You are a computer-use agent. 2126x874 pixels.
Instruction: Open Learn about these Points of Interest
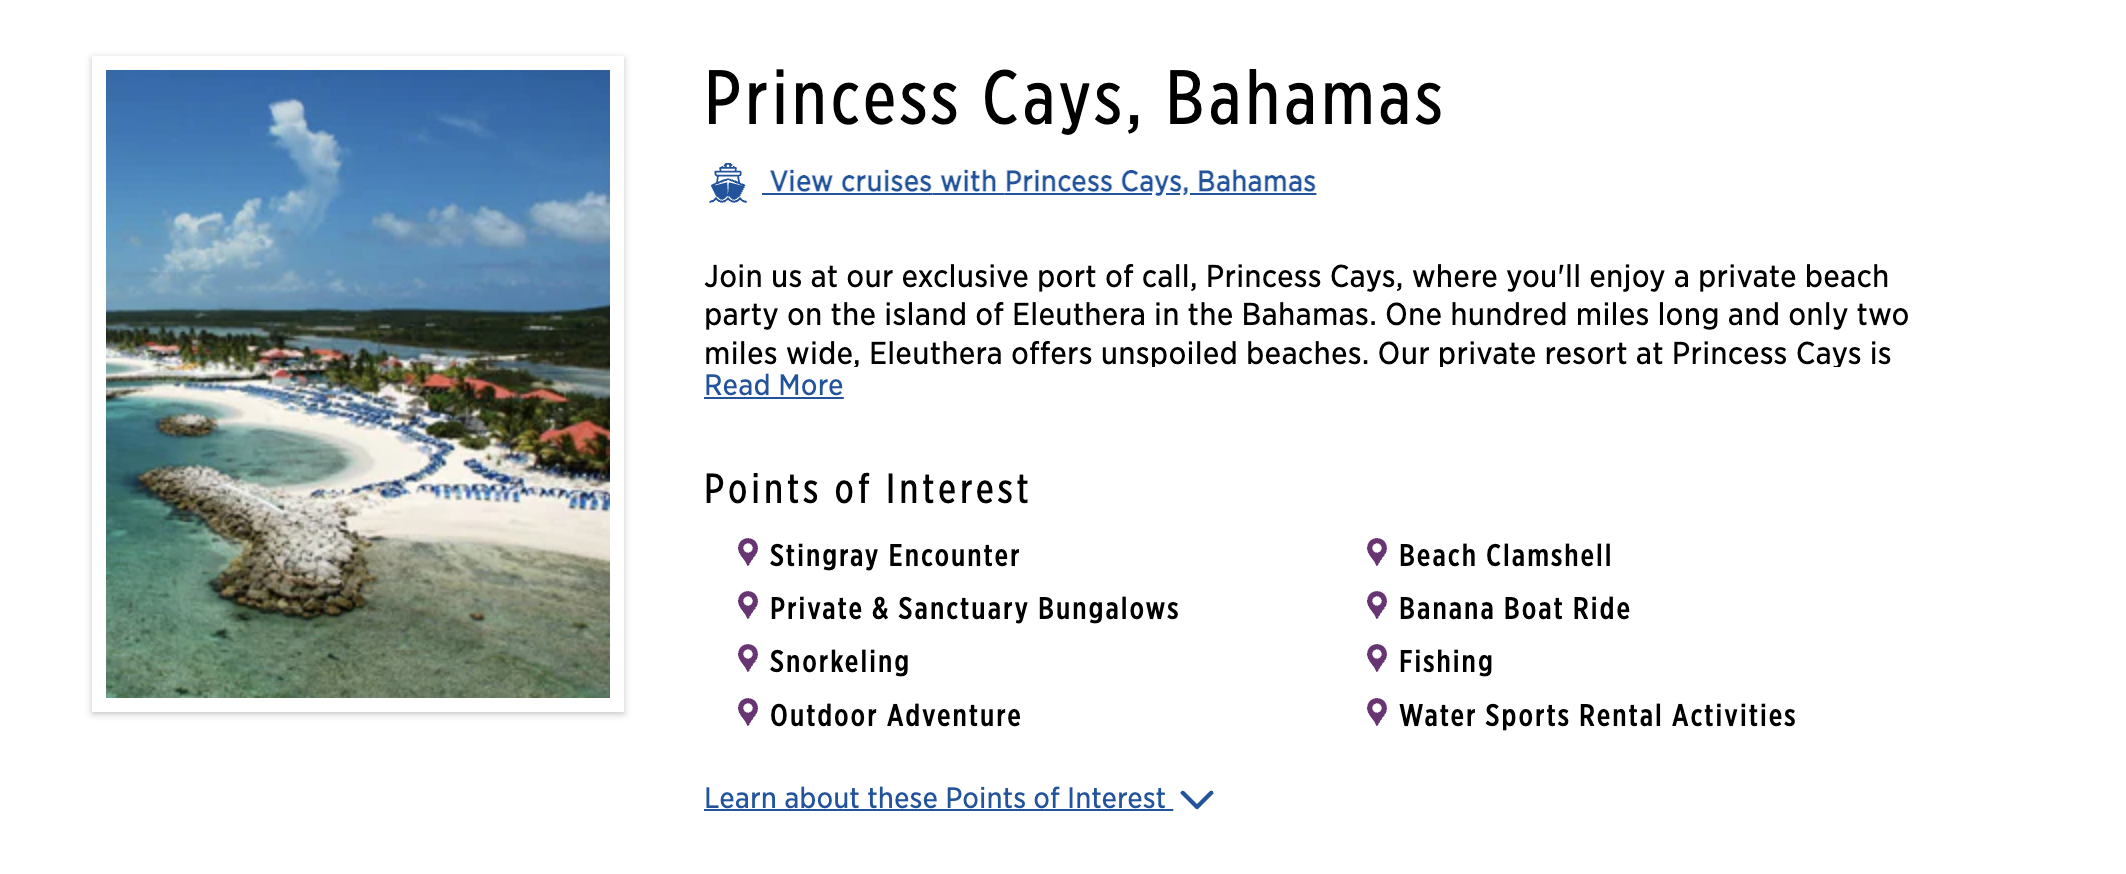click(935, 799)
